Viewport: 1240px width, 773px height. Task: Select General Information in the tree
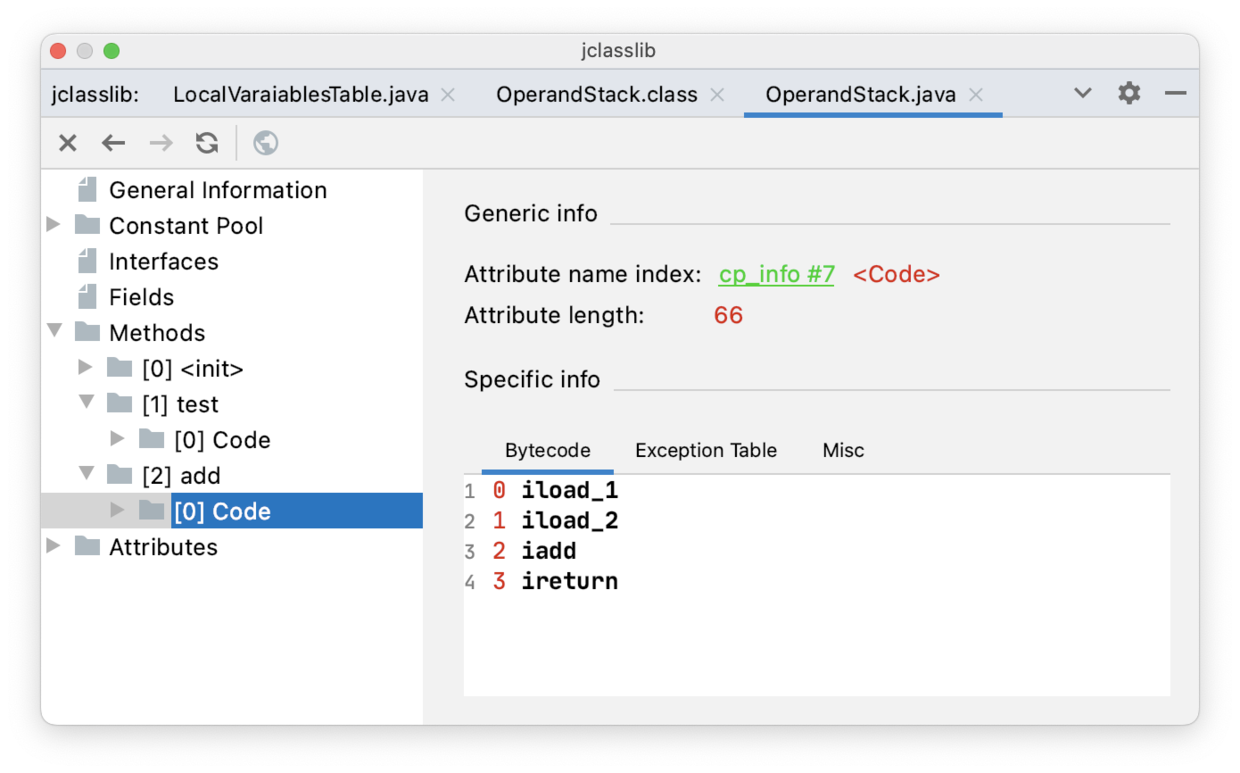(x=217, y=190)
